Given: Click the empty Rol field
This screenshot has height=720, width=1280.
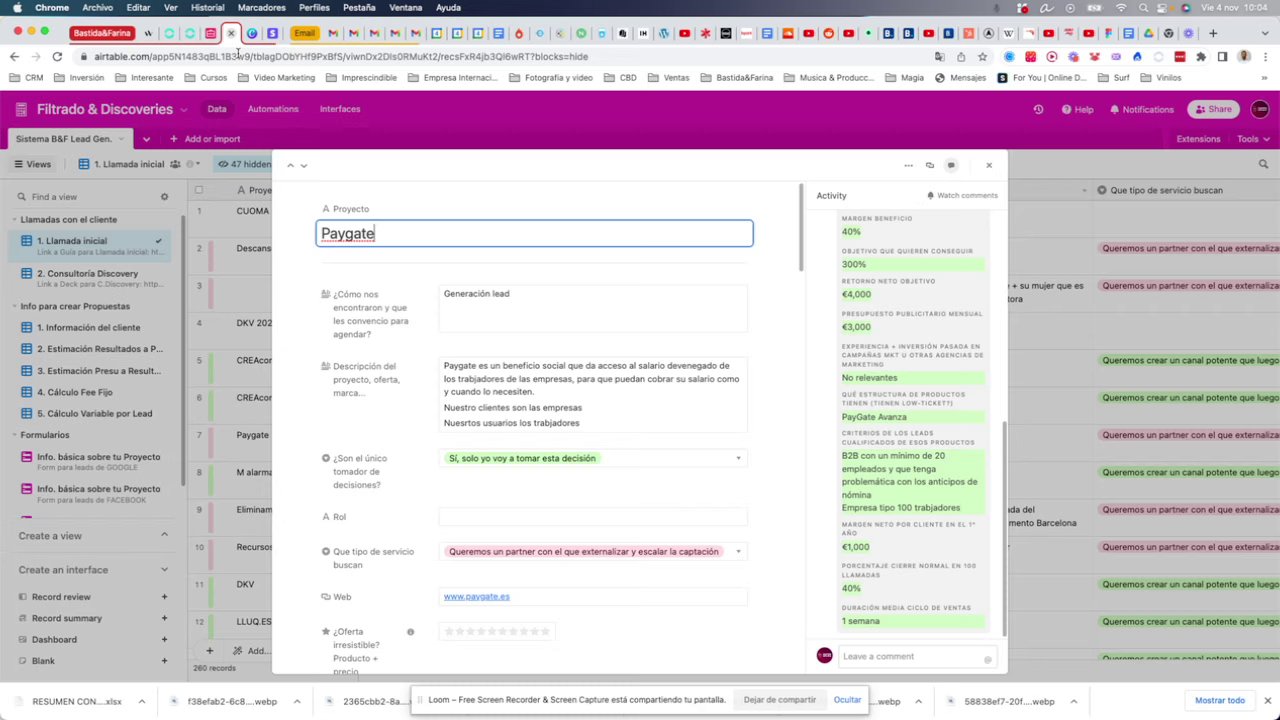Looking at the screenshot, I should point(593,517).
